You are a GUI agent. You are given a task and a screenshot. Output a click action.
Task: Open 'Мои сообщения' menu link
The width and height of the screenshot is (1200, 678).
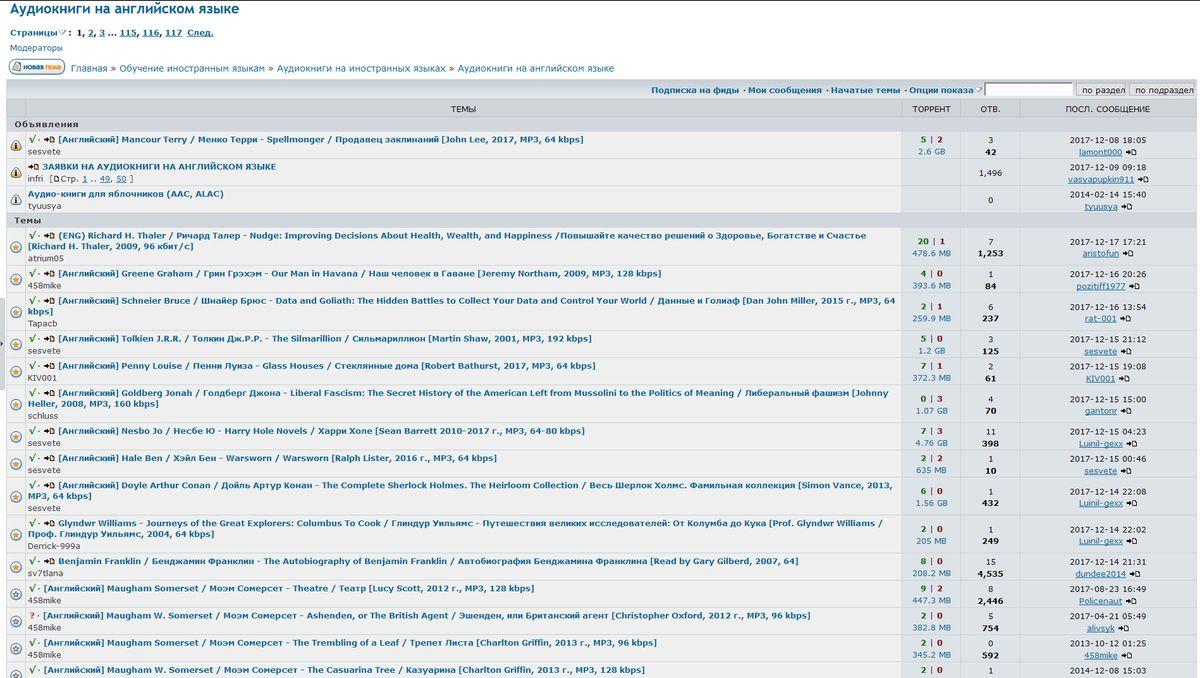[784, 90]
